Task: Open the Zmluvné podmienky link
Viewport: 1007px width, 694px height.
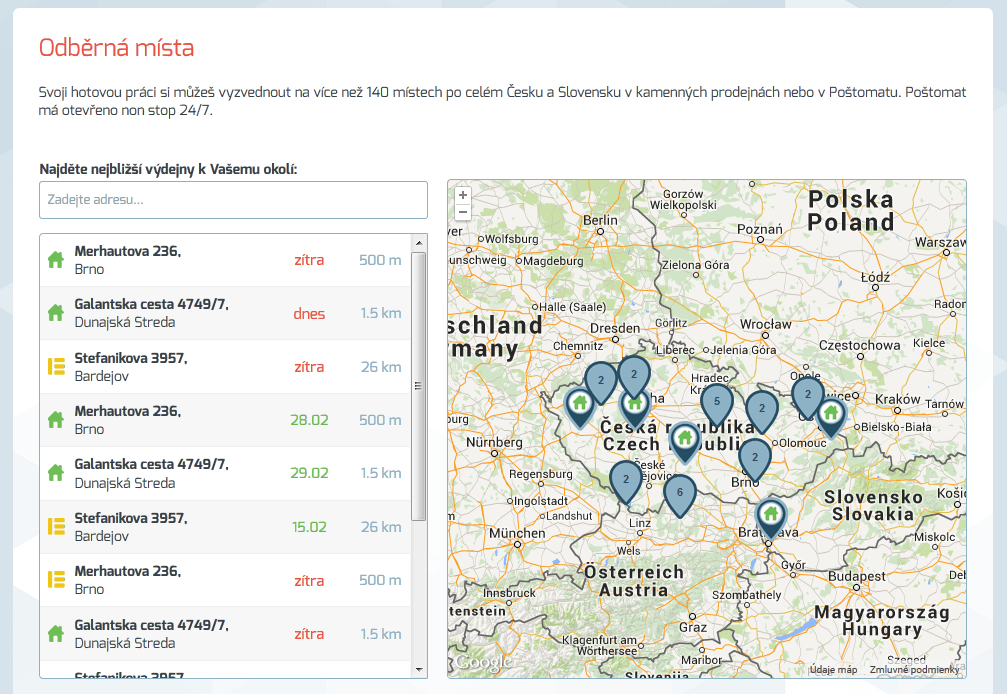Action: [x=915, y=670]
